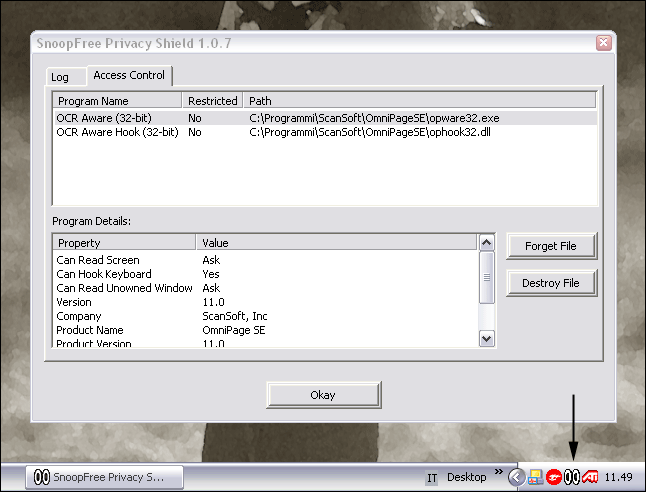Screen dimensions: 646x492
Task: Expand hidden tray icons arrow
Action: pyautogui.click(x=517, y=477)
